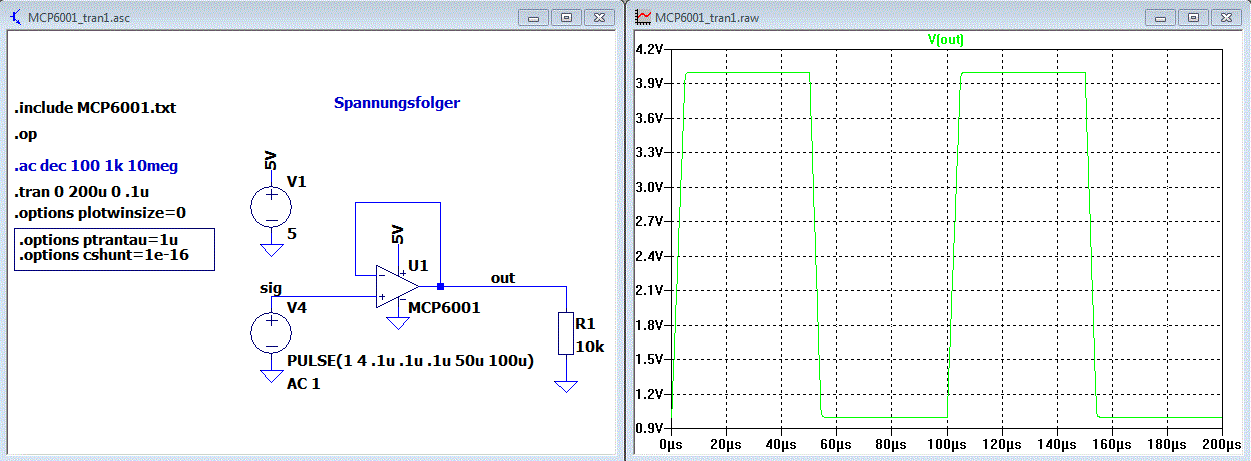
Task: Select the PULSE parameter text of V4
Action: 410,360
